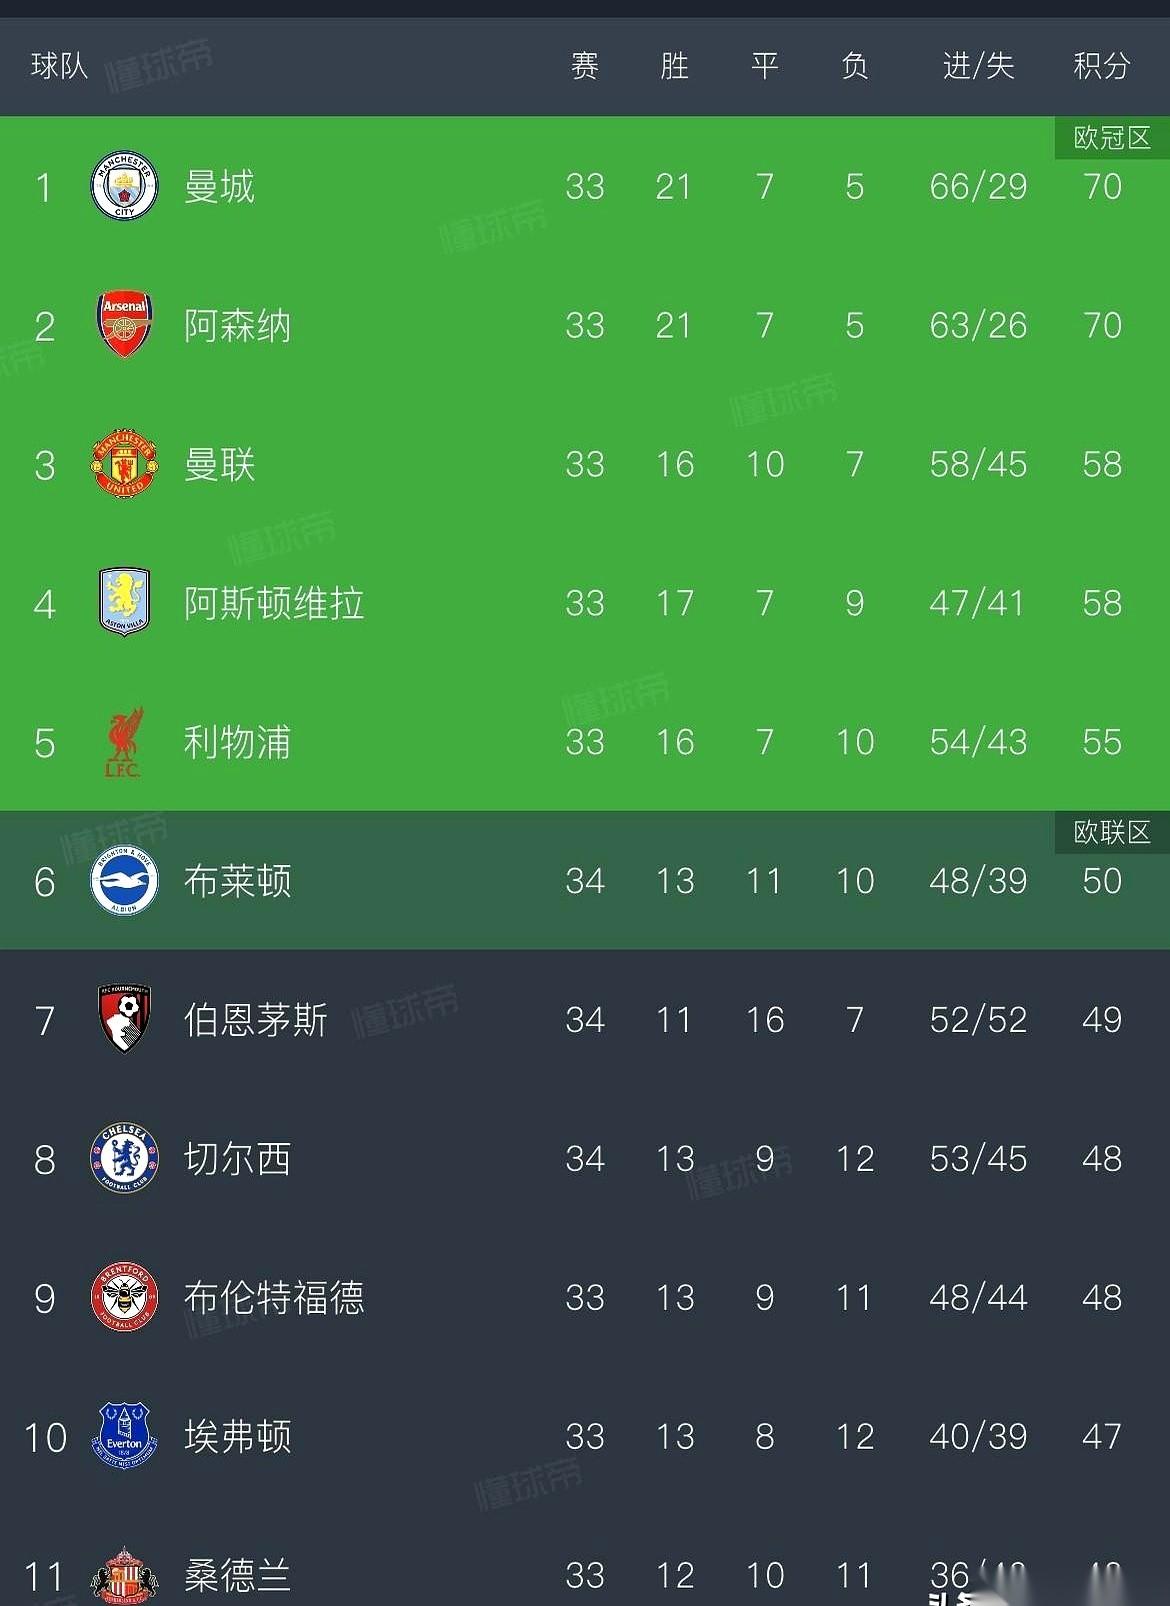Click the Brentford bee badge
The width and height of the screenshot is (1170, 1606).
pyautogui.click(x=122, y=1298)
